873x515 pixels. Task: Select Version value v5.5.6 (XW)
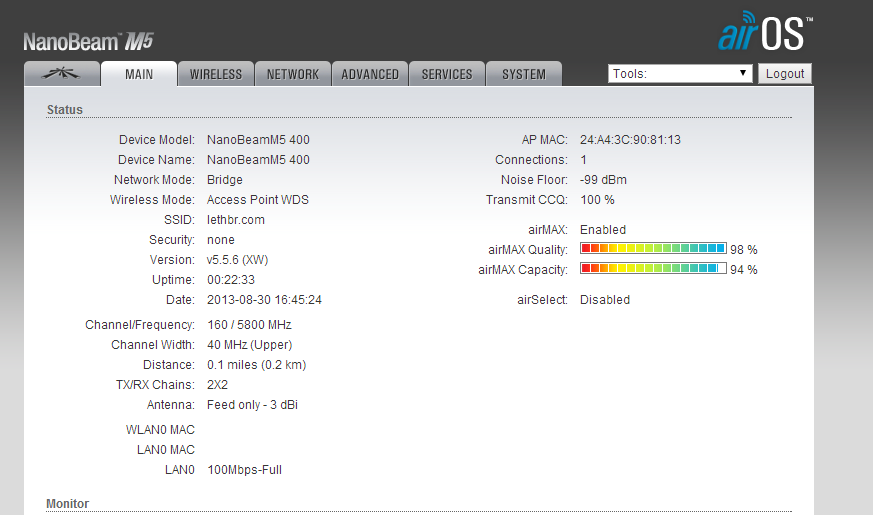(238, 260)
